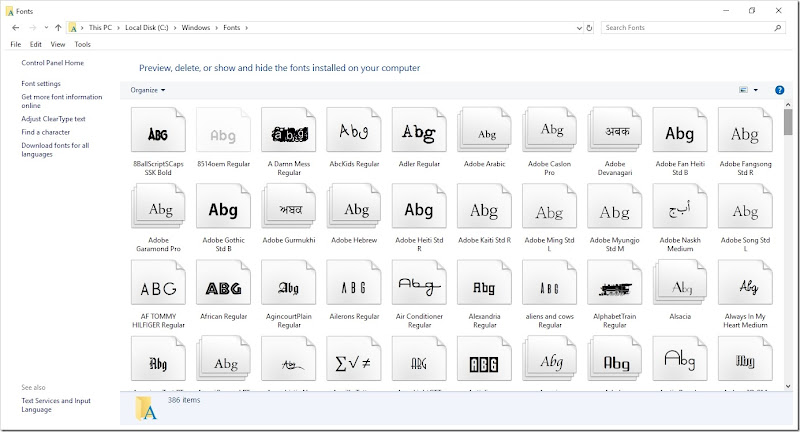Select the Alexandria Regular font icon
The height and width of the screenshot is (432, 800).
(485, 283)
